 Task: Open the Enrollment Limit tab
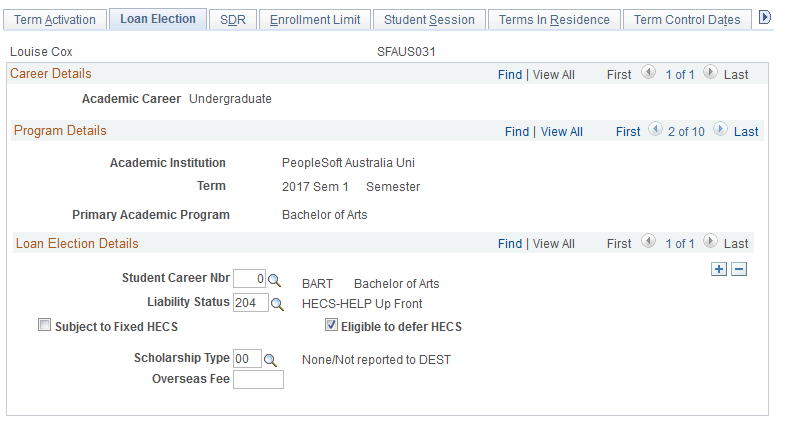[x=316, y=20]
